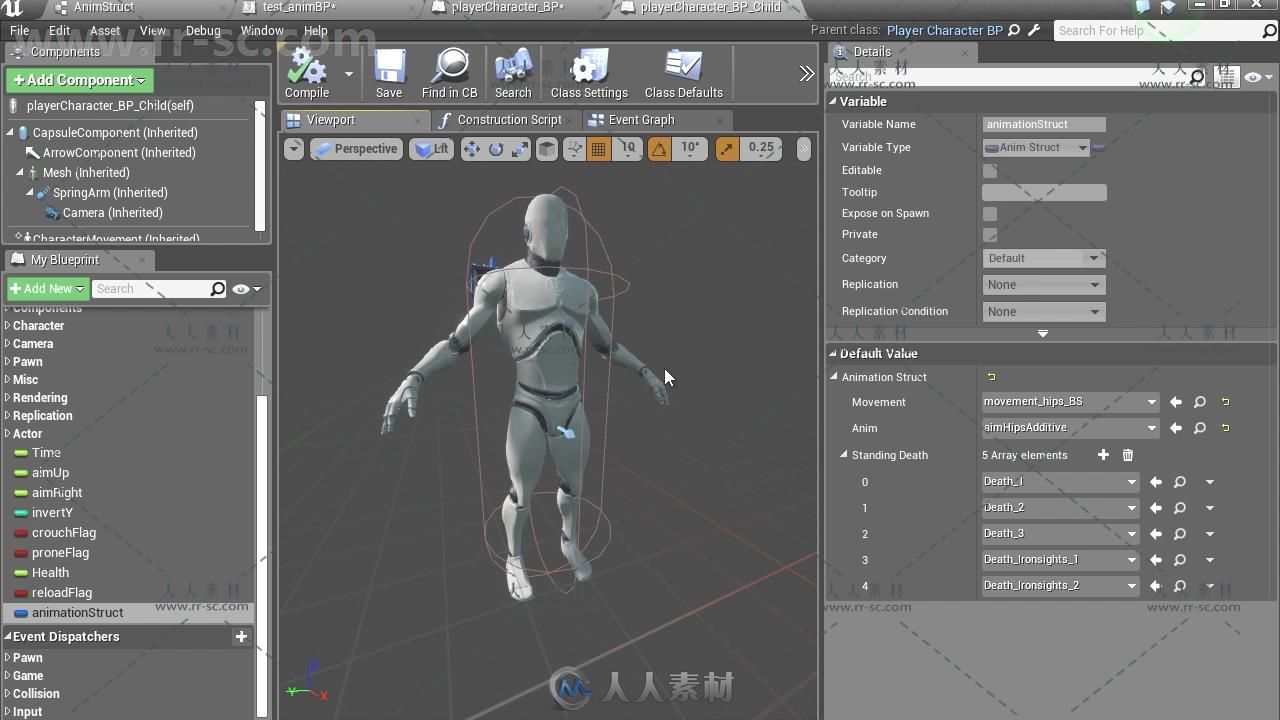Toggle the Editable checkbox

[x=990, y=171]
